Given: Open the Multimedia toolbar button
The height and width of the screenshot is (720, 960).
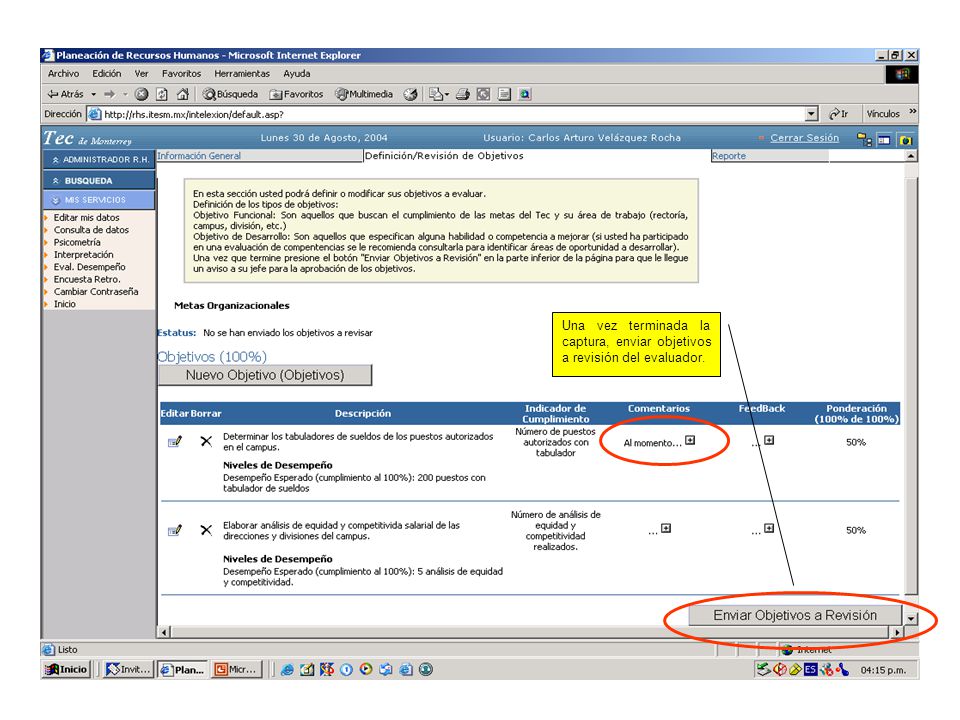Looking at the screenshot, I should (364, 94).
